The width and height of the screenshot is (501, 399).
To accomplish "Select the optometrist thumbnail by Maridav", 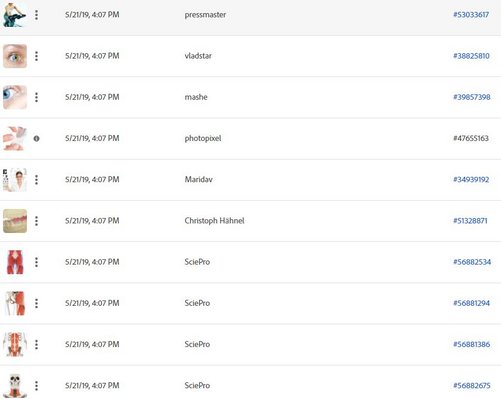I will (x=15, y=180).
